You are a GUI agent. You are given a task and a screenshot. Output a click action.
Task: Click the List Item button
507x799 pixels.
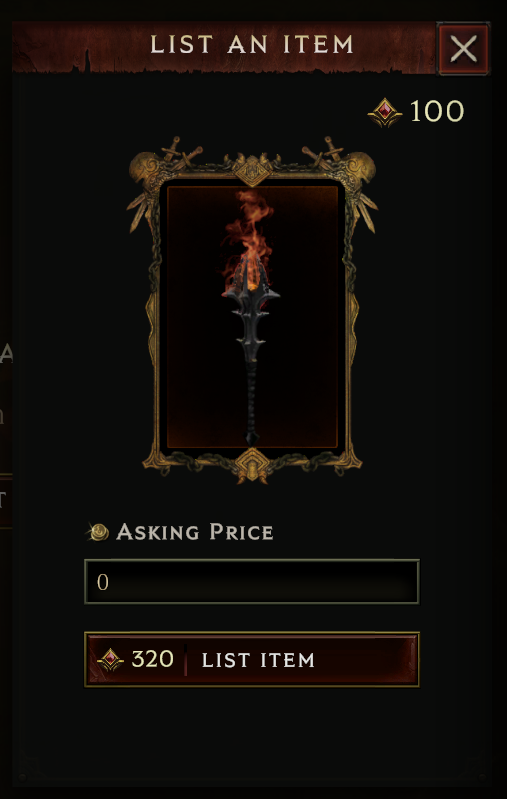252,659
